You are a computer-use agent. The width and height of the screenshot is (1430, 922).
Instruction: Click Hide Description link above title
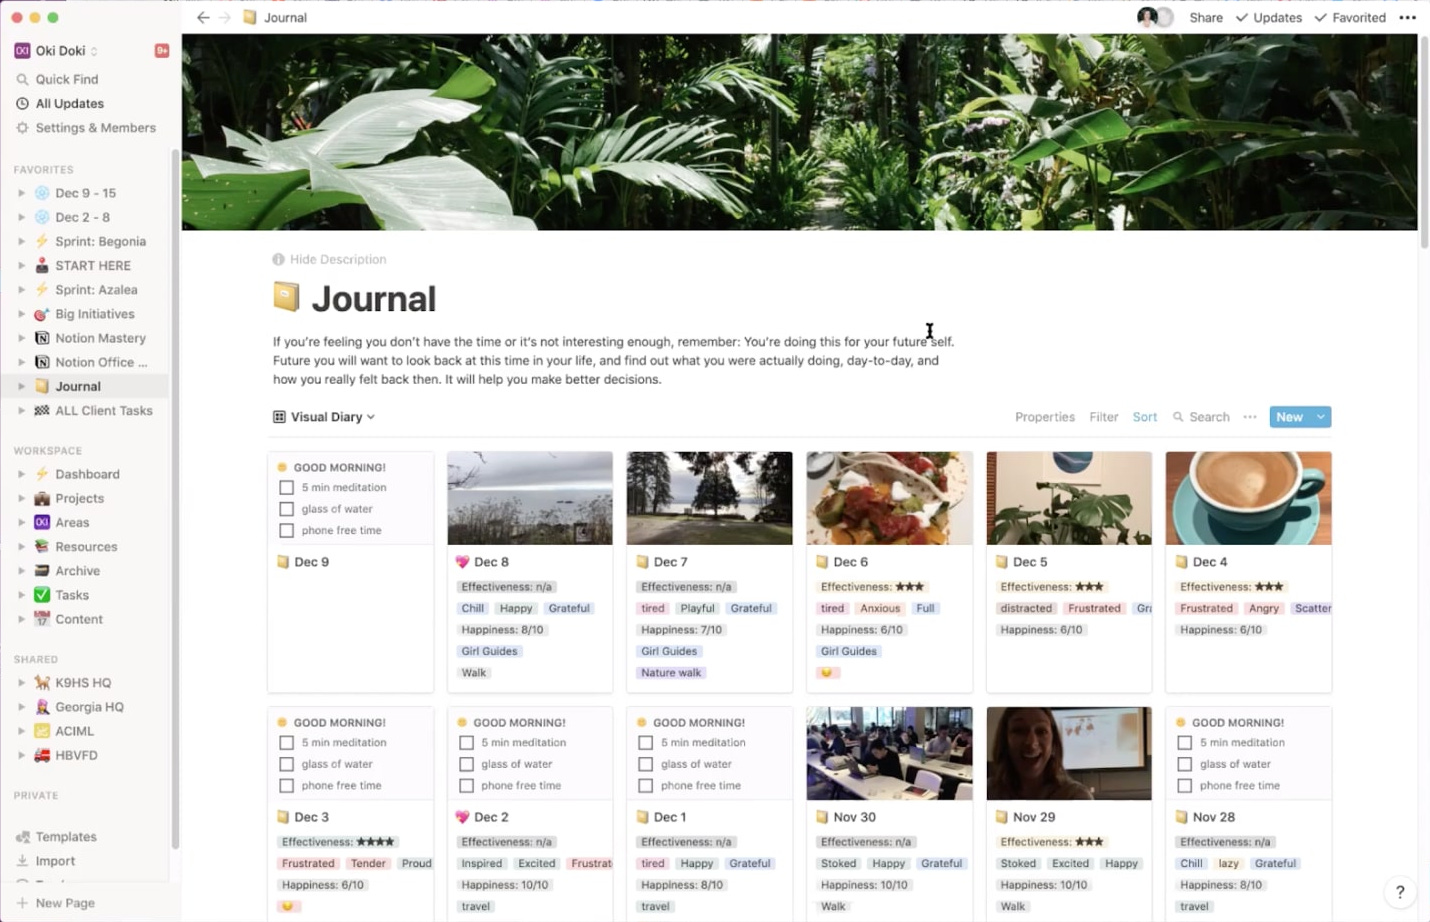[338, 259]
